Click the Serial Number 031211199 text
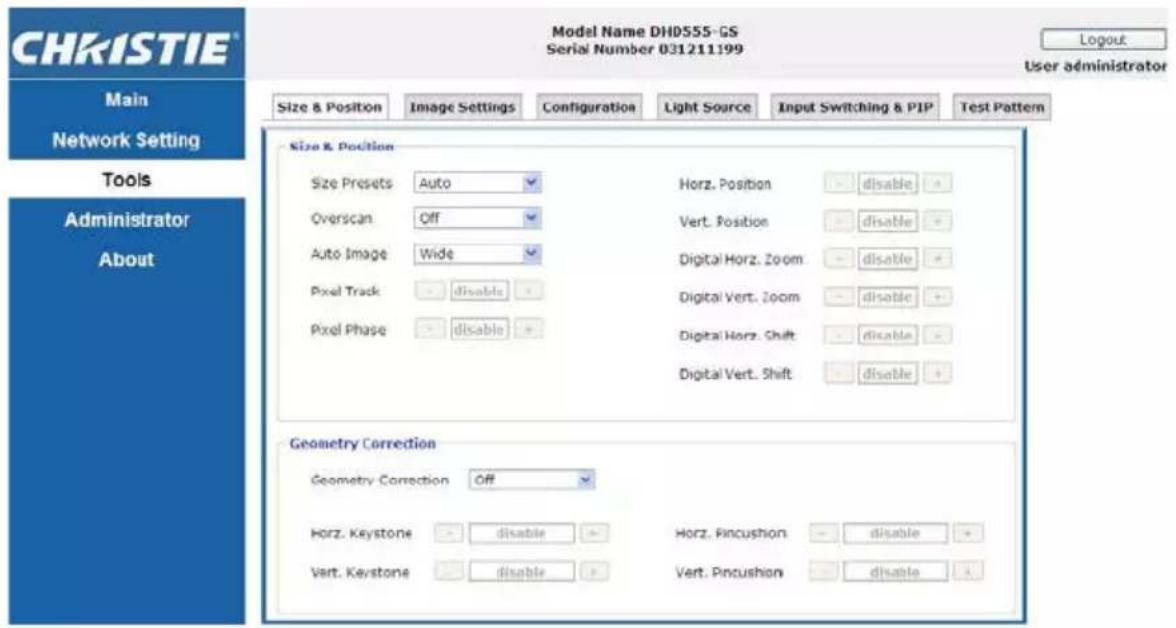 tap(645, 50)
